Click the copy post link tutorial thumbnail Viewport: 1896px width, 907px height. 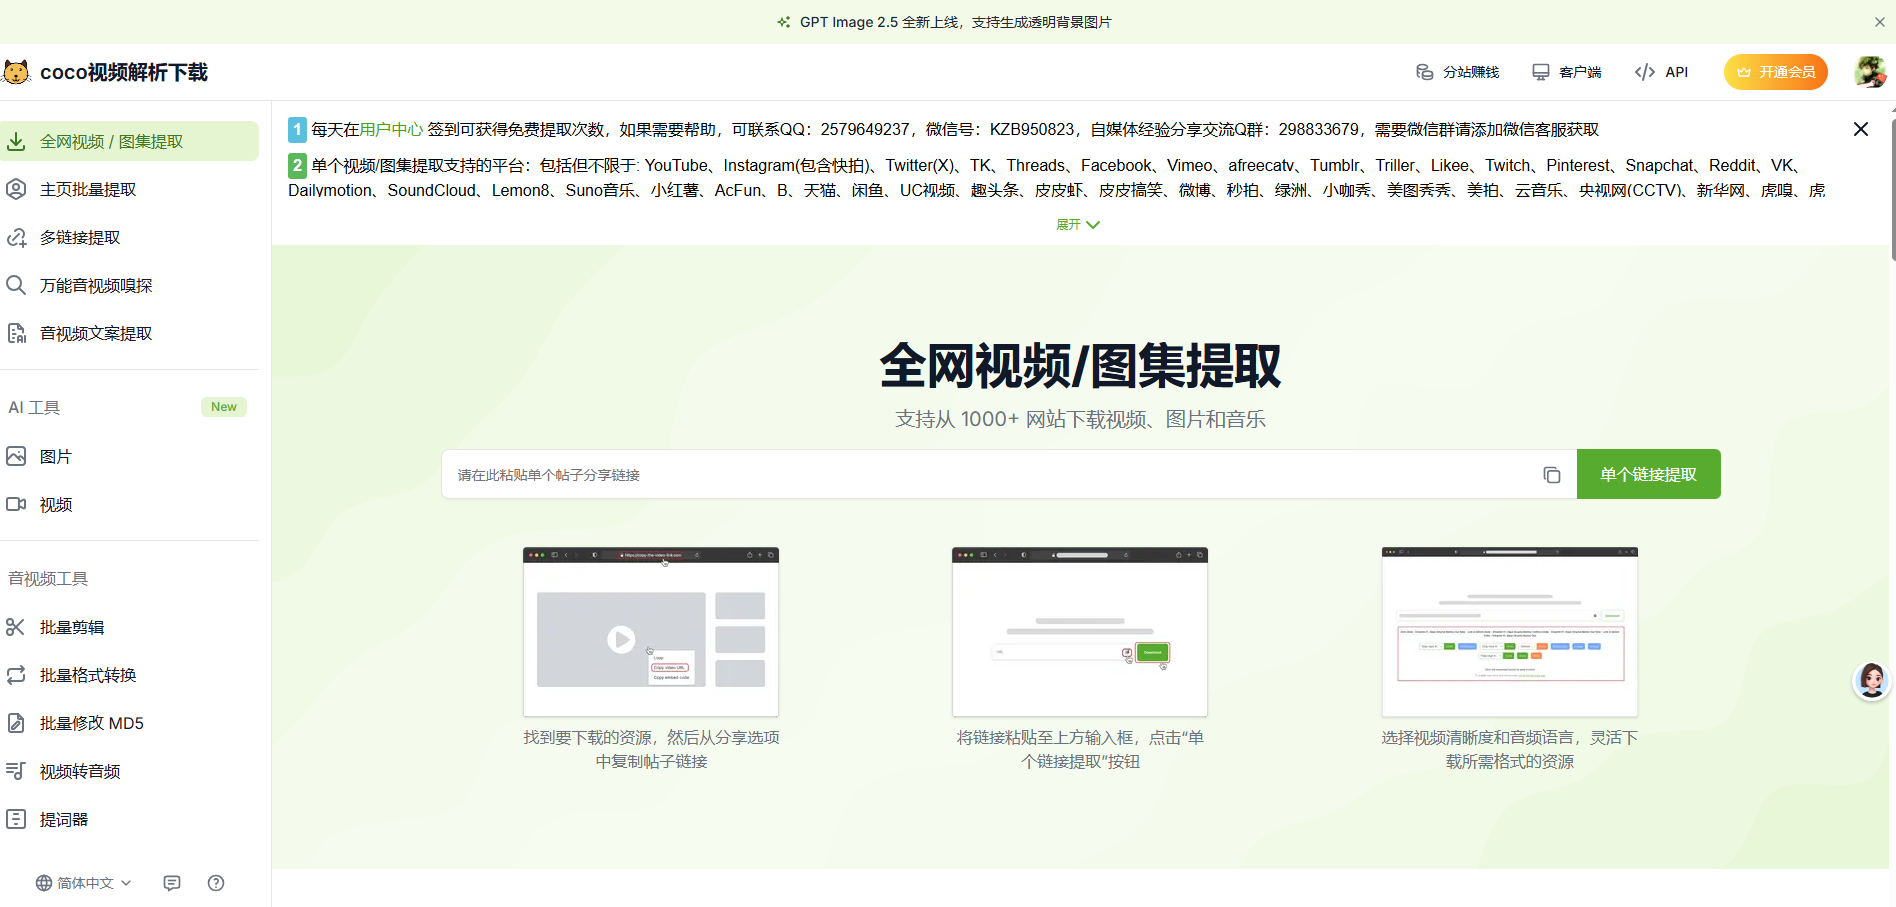(651, 632)
